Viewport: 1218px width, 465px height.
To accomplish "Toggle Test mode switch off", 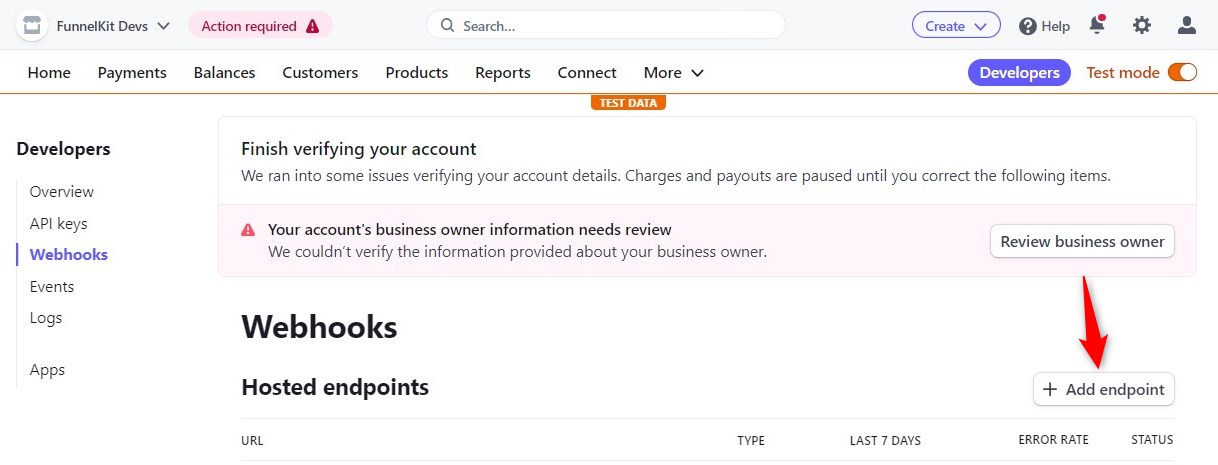I will (x=1182, y=72).
